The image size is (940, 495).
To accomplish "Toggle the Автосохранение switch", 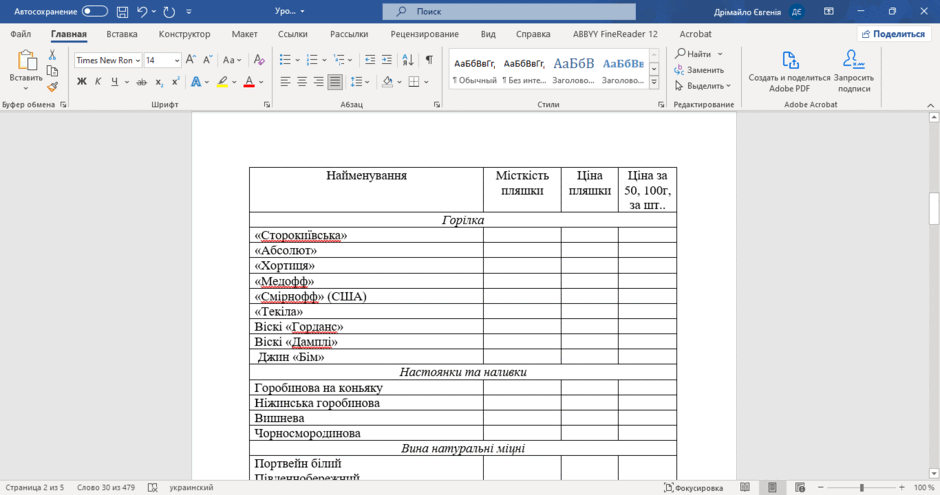I will (x=95, y=11).
